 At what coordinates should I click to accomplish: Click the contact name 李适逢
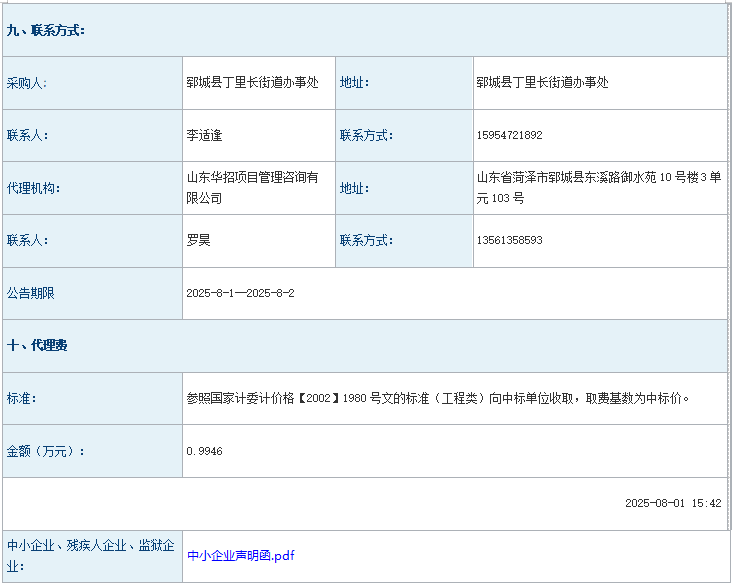206,135
